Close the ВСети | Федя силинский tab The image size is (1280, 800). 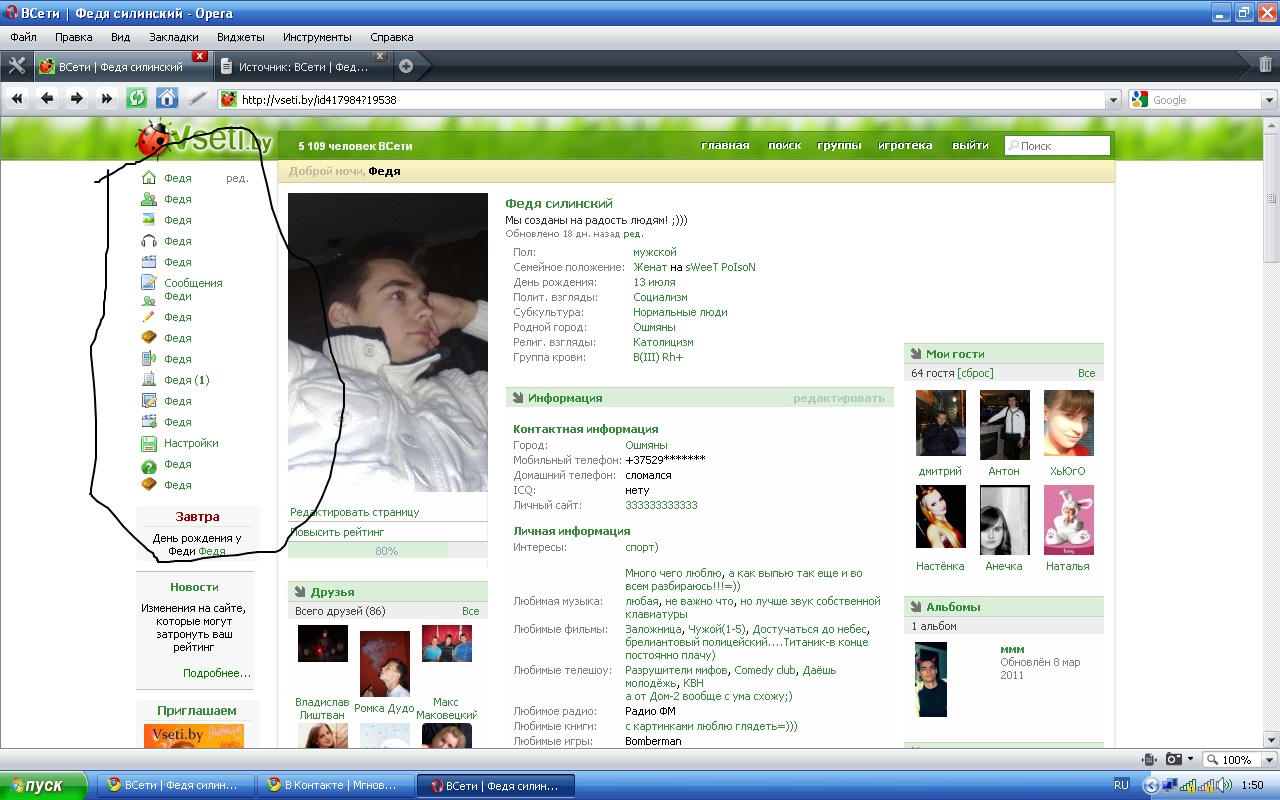pyautogui.click(x=200, y=56)
